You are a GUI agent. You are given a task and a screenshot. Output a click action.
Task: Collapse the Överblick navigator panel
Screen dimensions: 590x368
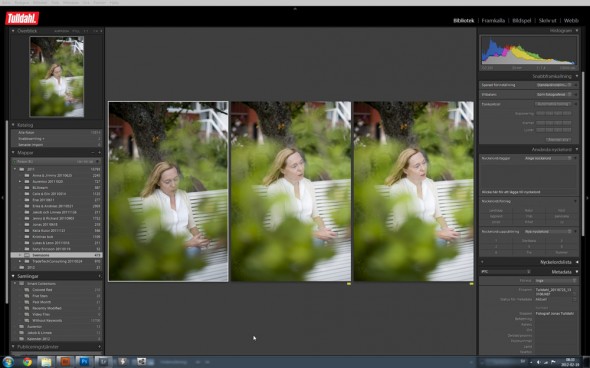pyautogui.click(x=13, y=31)
